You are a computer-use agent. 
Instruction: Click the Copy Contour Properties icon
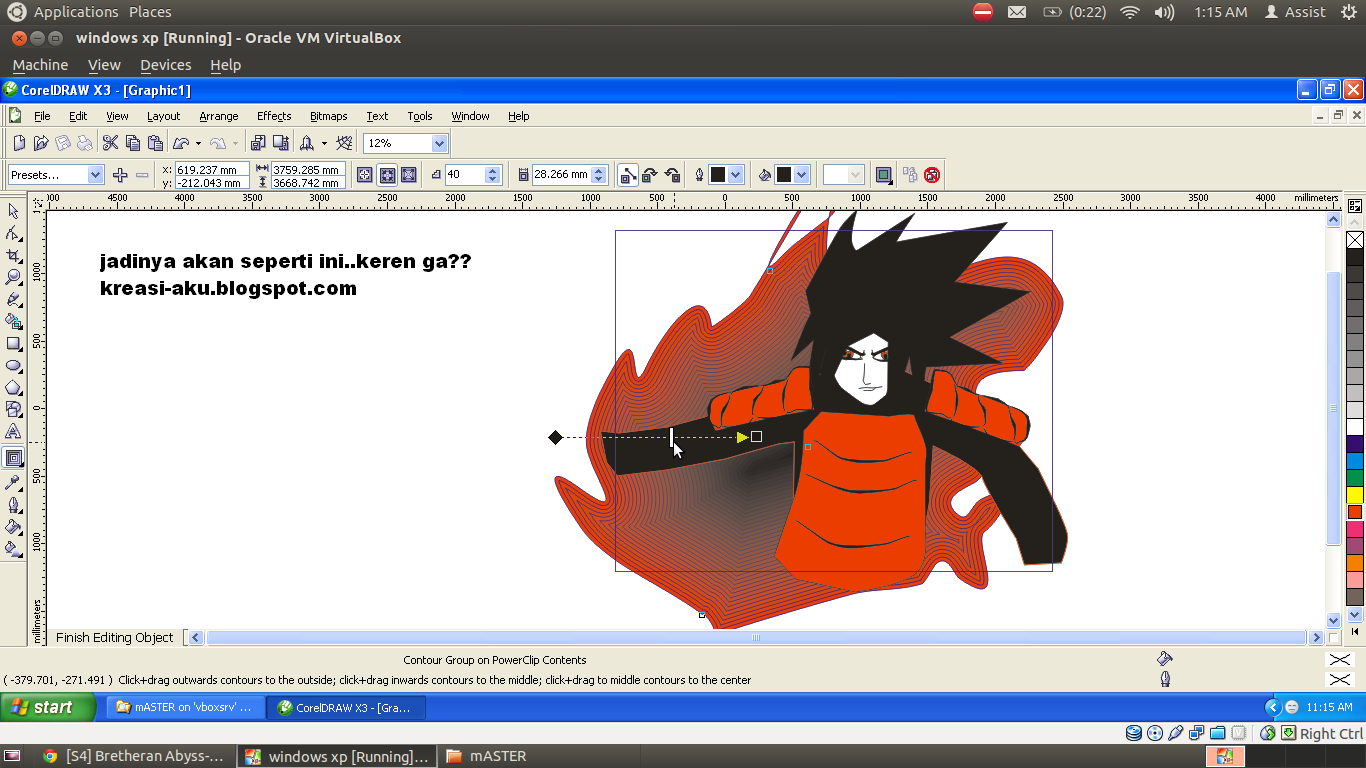tap(910, 175)
